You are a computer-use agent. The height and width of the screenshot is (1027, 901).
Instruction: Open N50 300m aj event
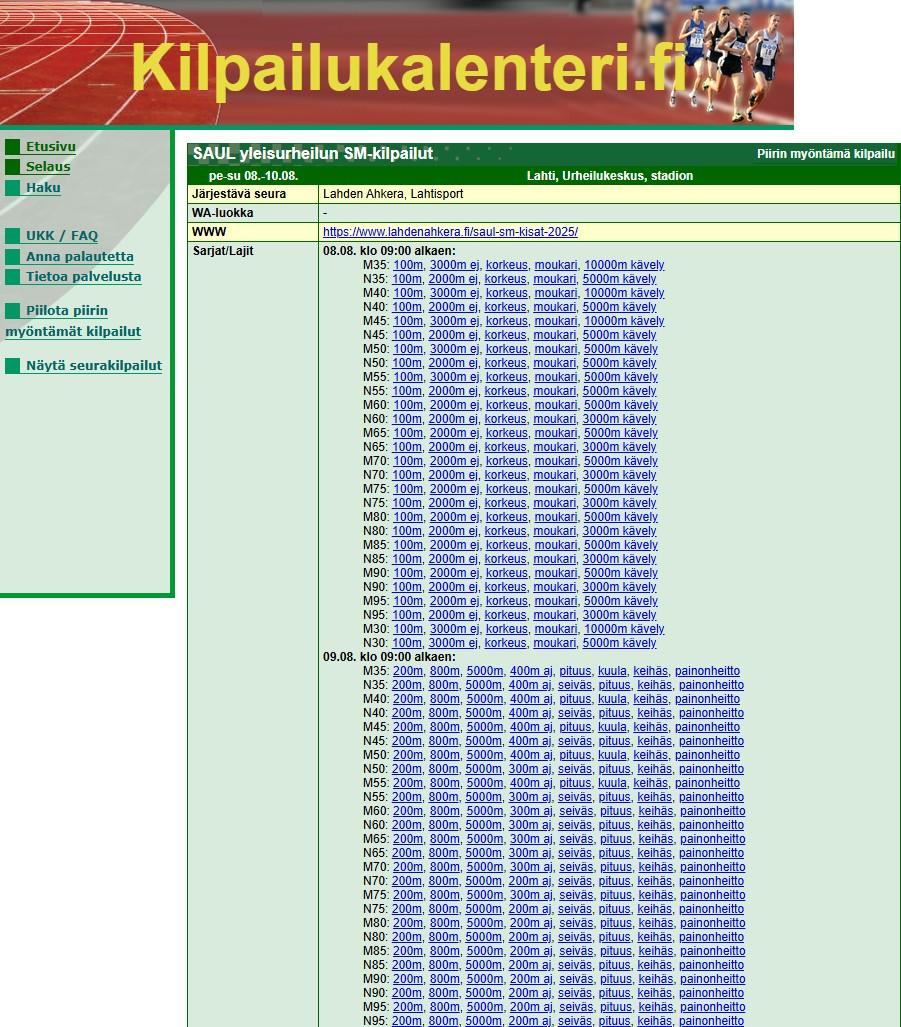[530, 769]
